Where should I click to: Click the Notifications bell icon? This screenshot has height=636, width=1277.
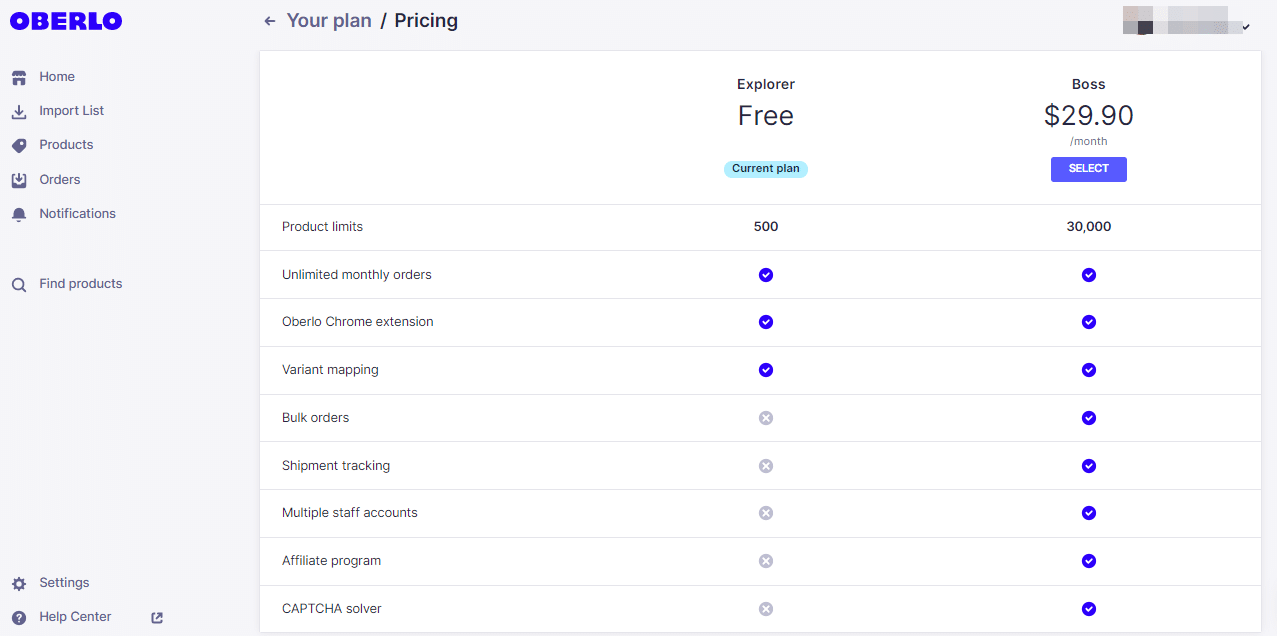[19, 214]
